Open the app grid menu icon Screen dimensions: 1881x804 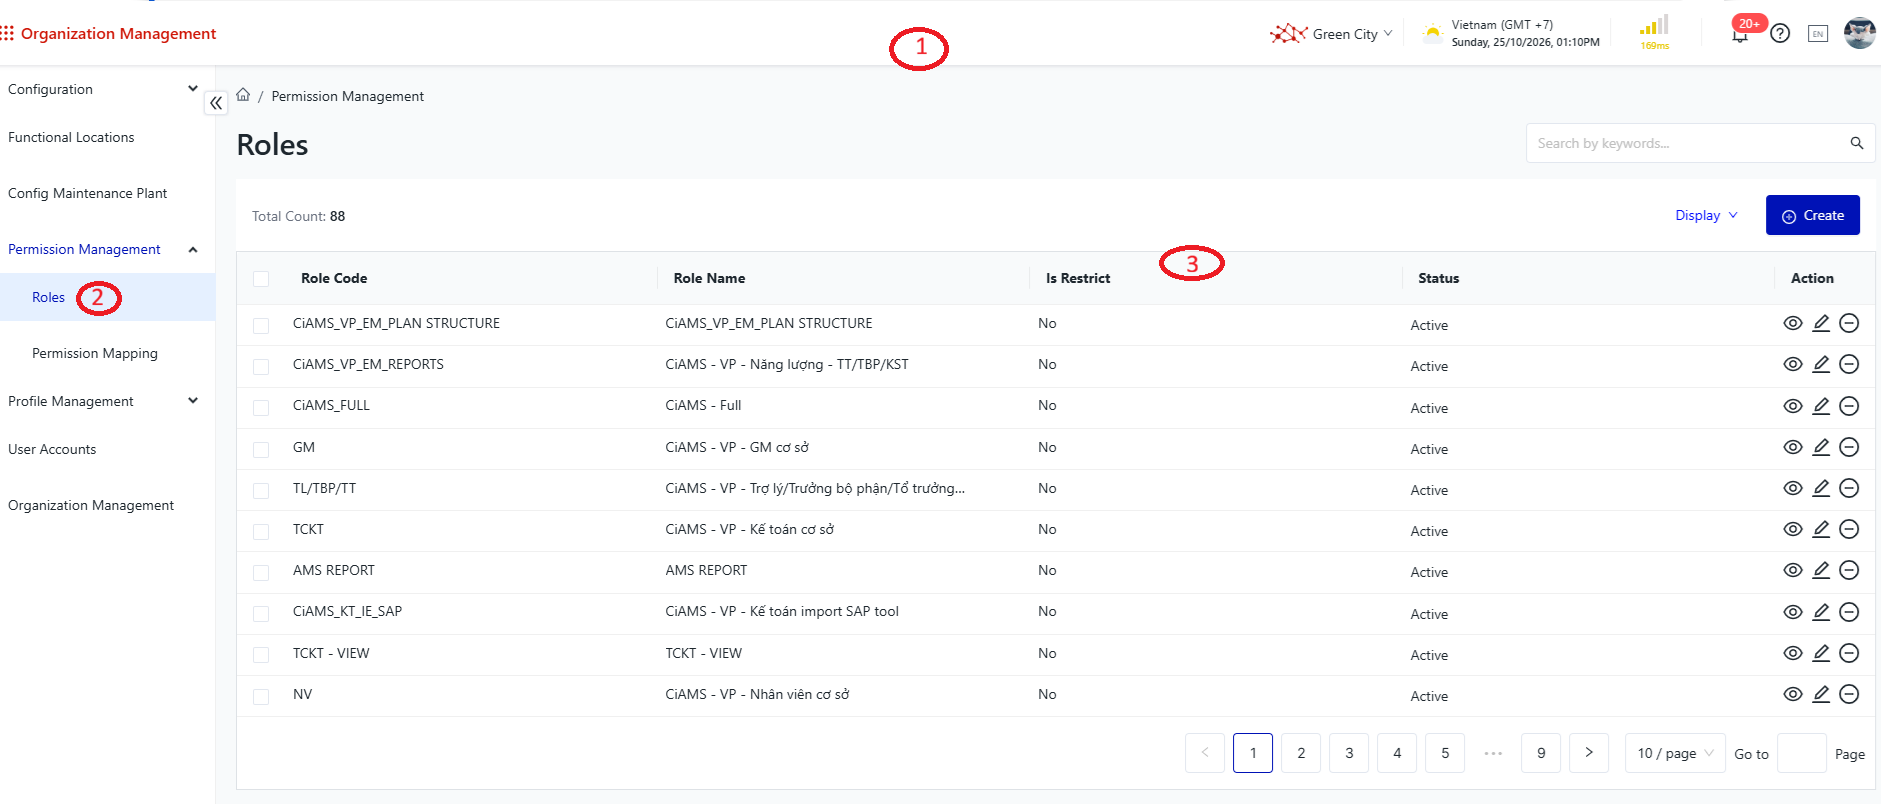tap(7, 33)
